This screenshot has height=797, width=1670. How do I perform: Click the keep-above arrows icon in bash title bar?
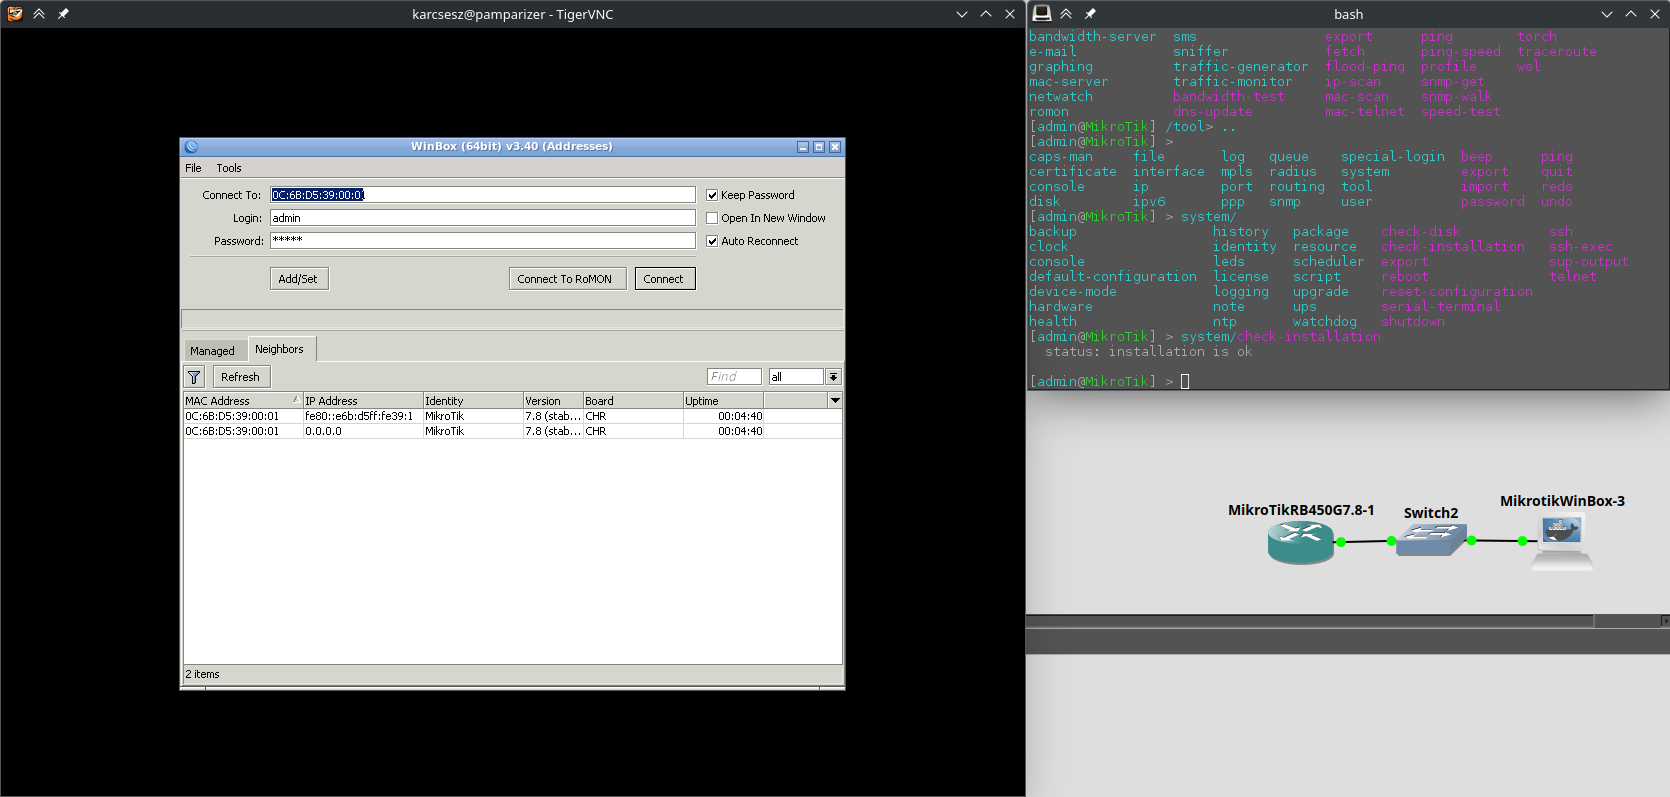tap(1066, 14)
